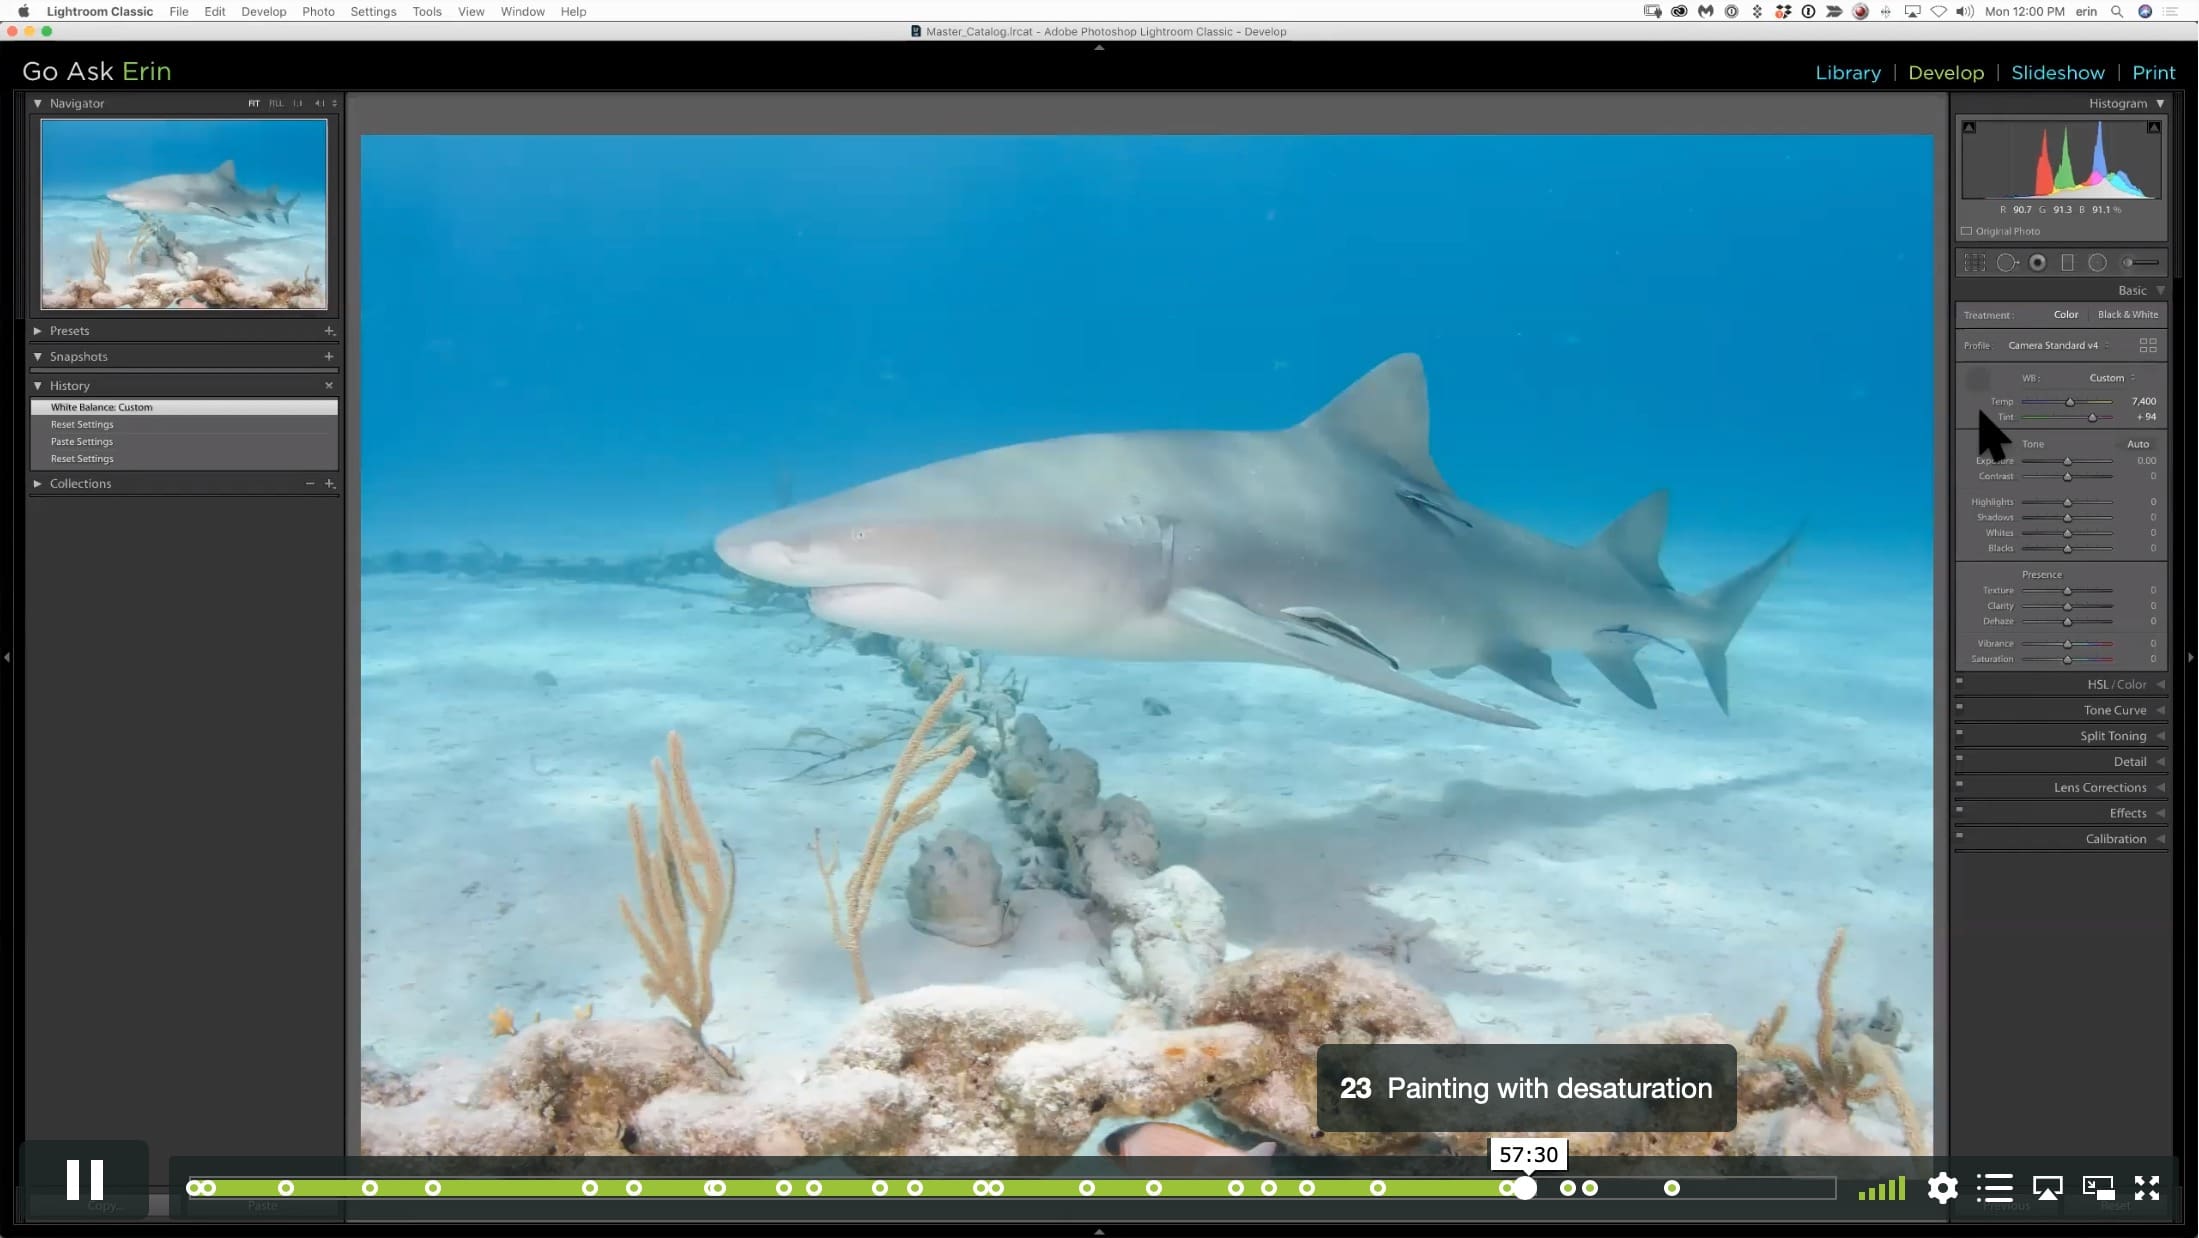The image size is (2199, 1238).
Task: Collapse the Navigator panel
Action: 37,104
